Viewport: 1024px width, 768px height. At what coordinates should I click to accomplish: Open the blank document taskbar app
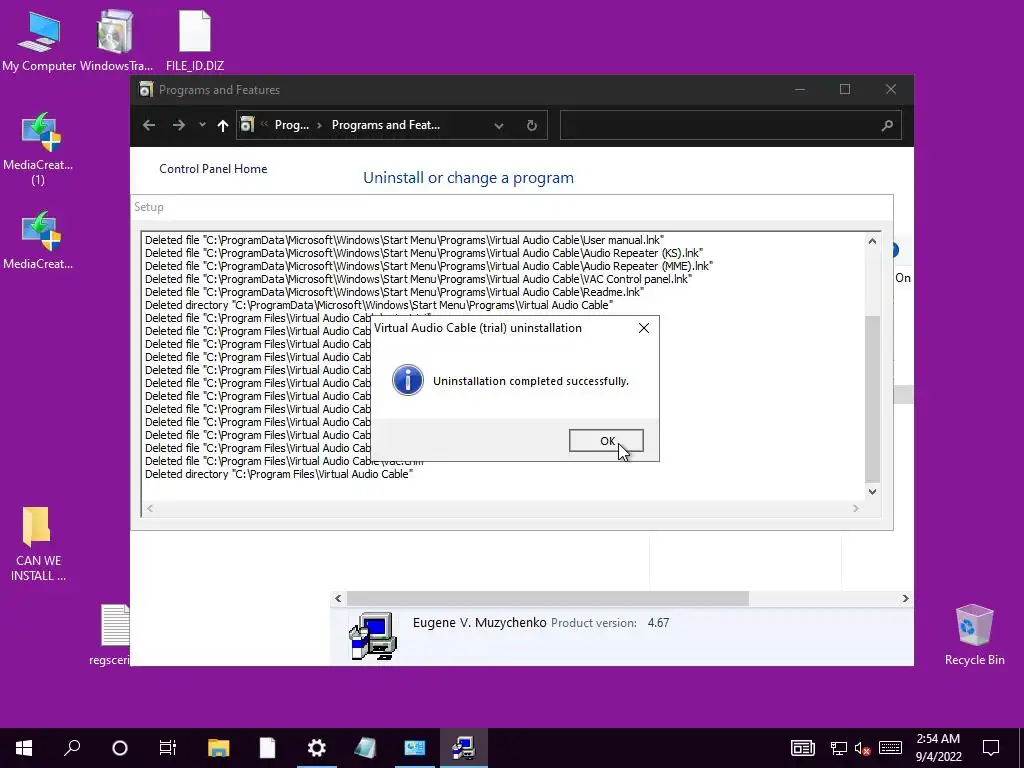point(267,748)
